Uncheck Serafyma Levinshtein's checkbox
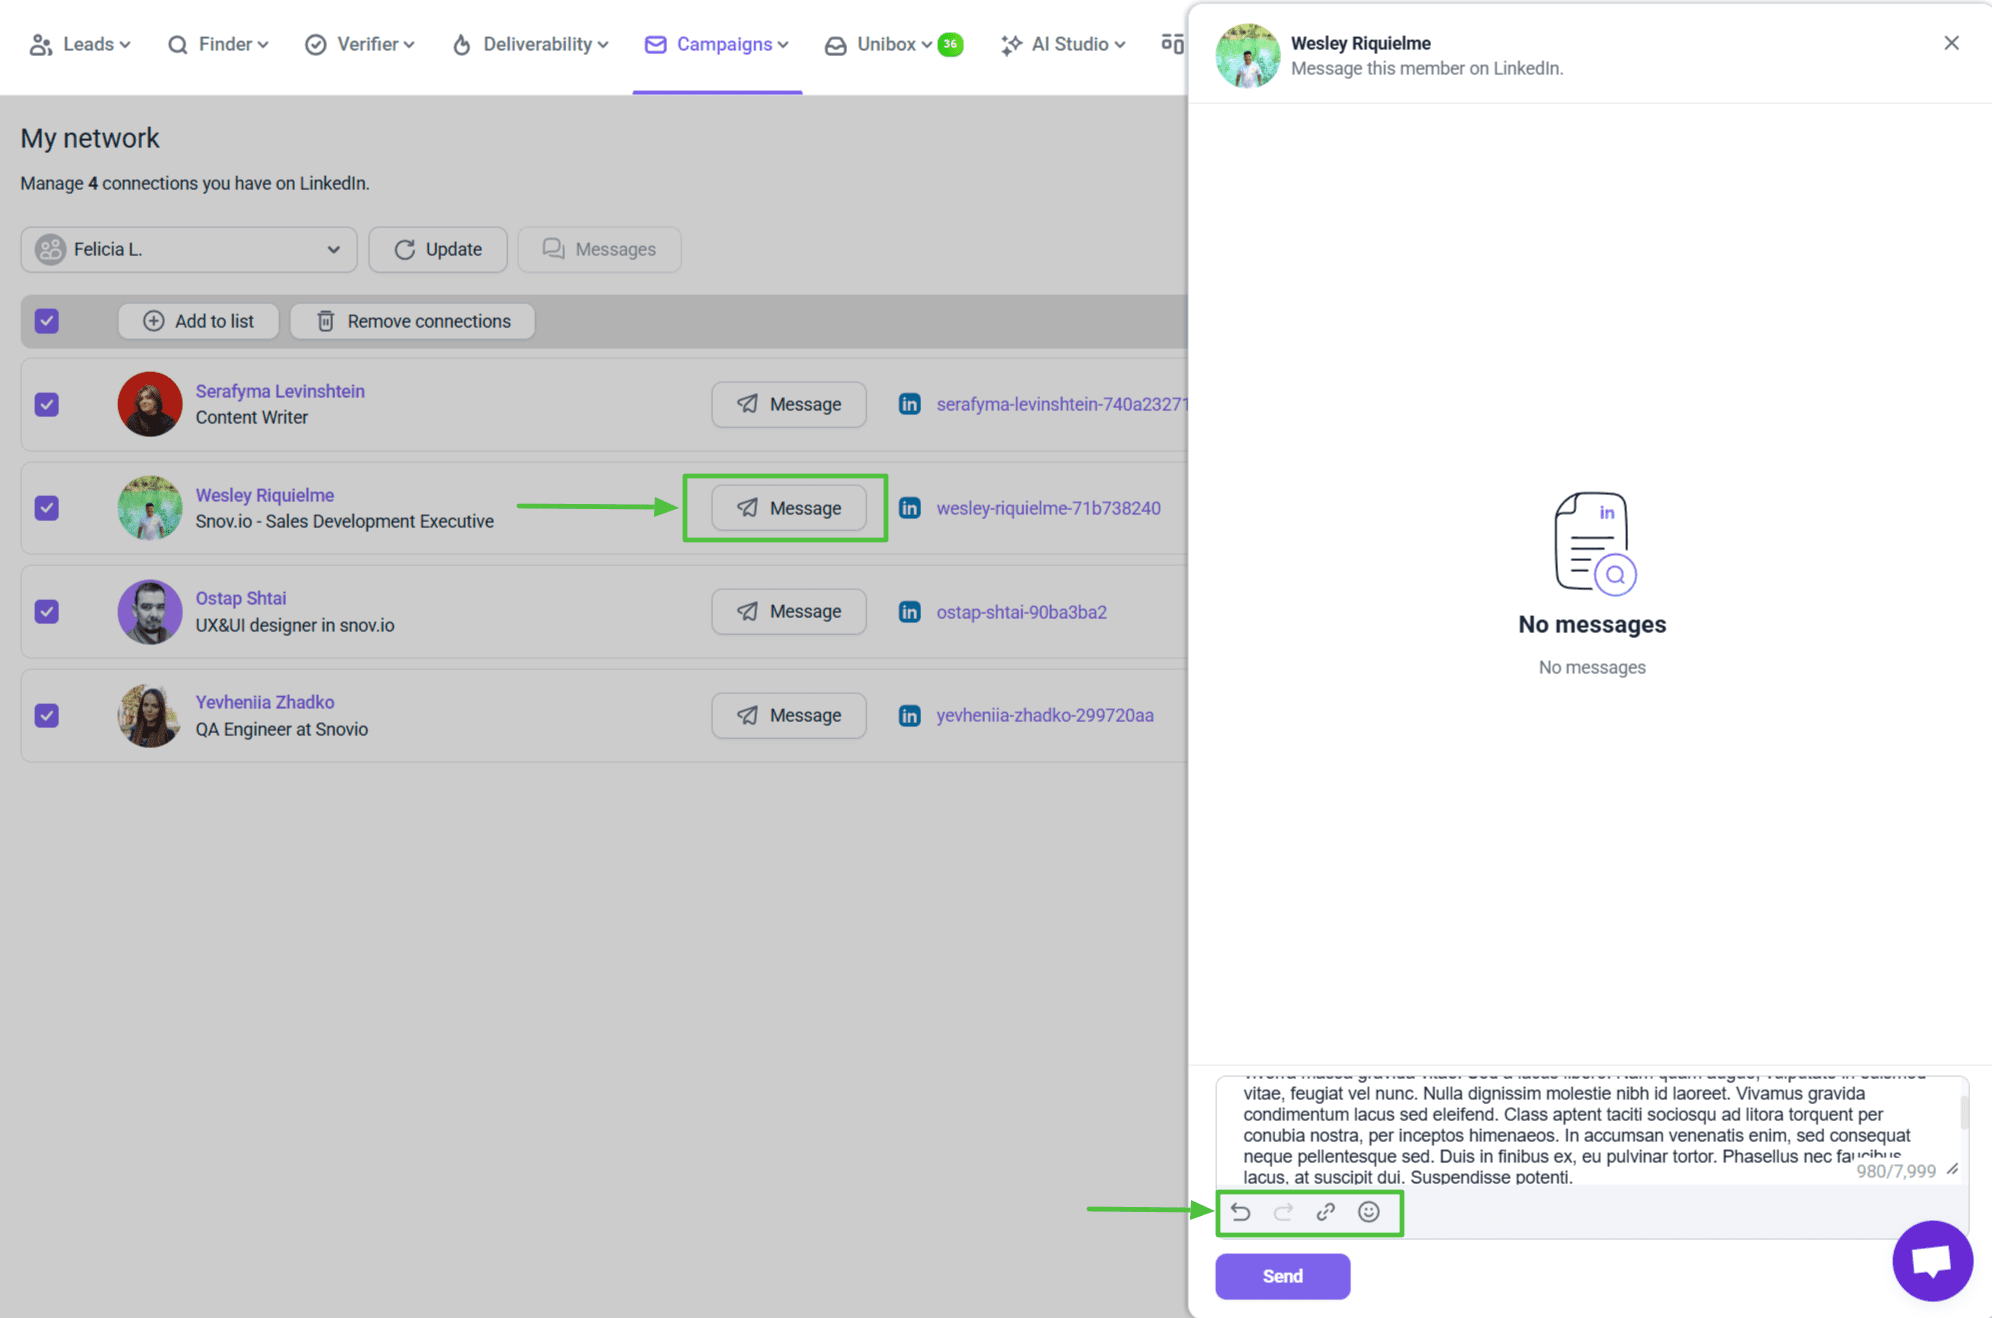Viewport: 1992px width, 1318px height. [47, 404]
